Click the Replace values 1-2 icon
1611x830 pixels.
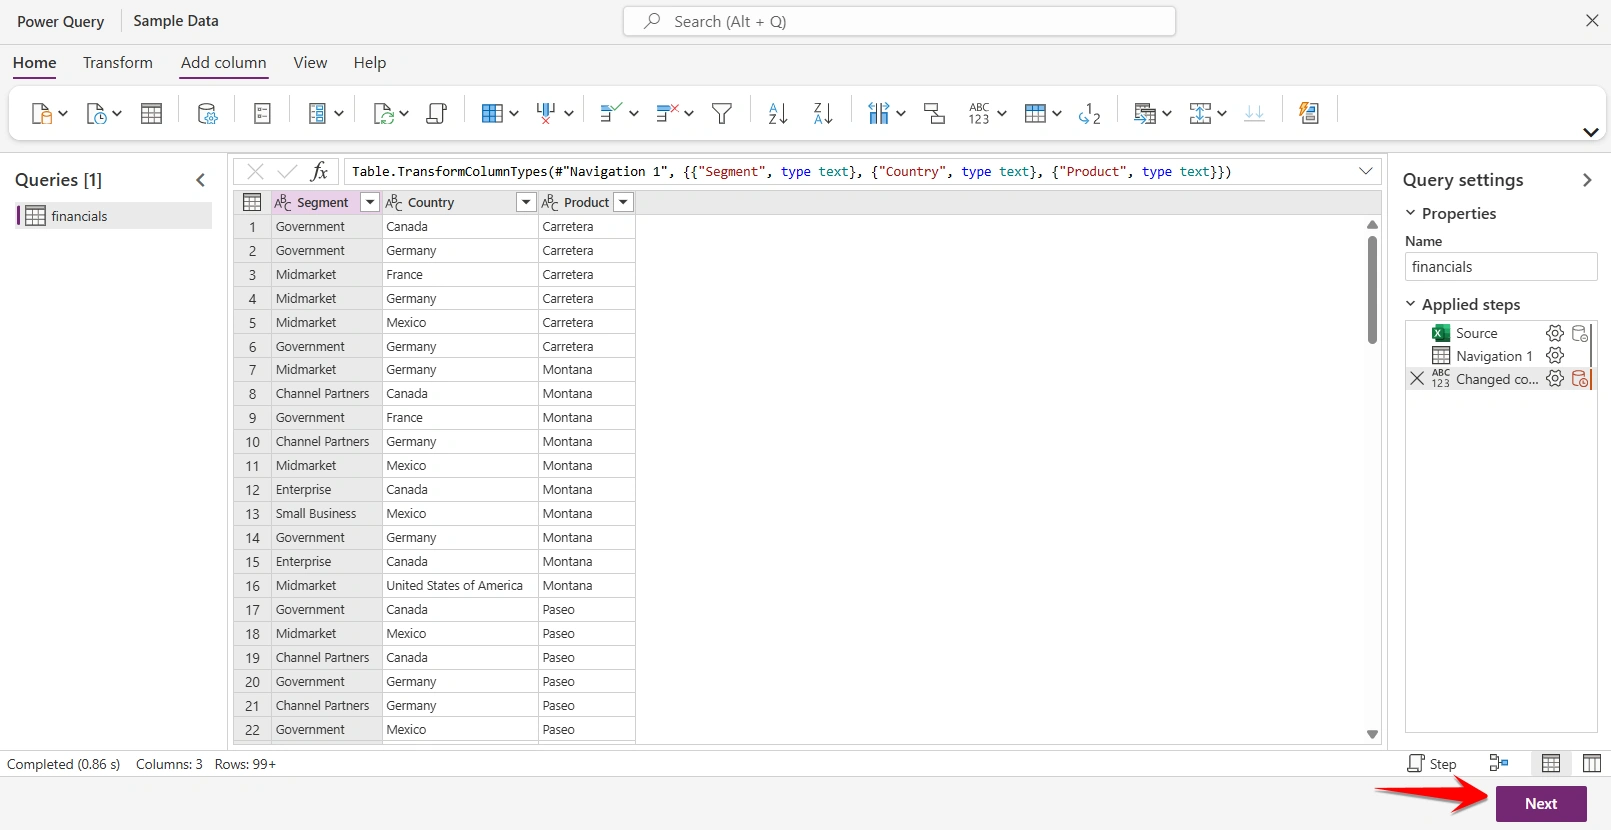pos(1089,113)
